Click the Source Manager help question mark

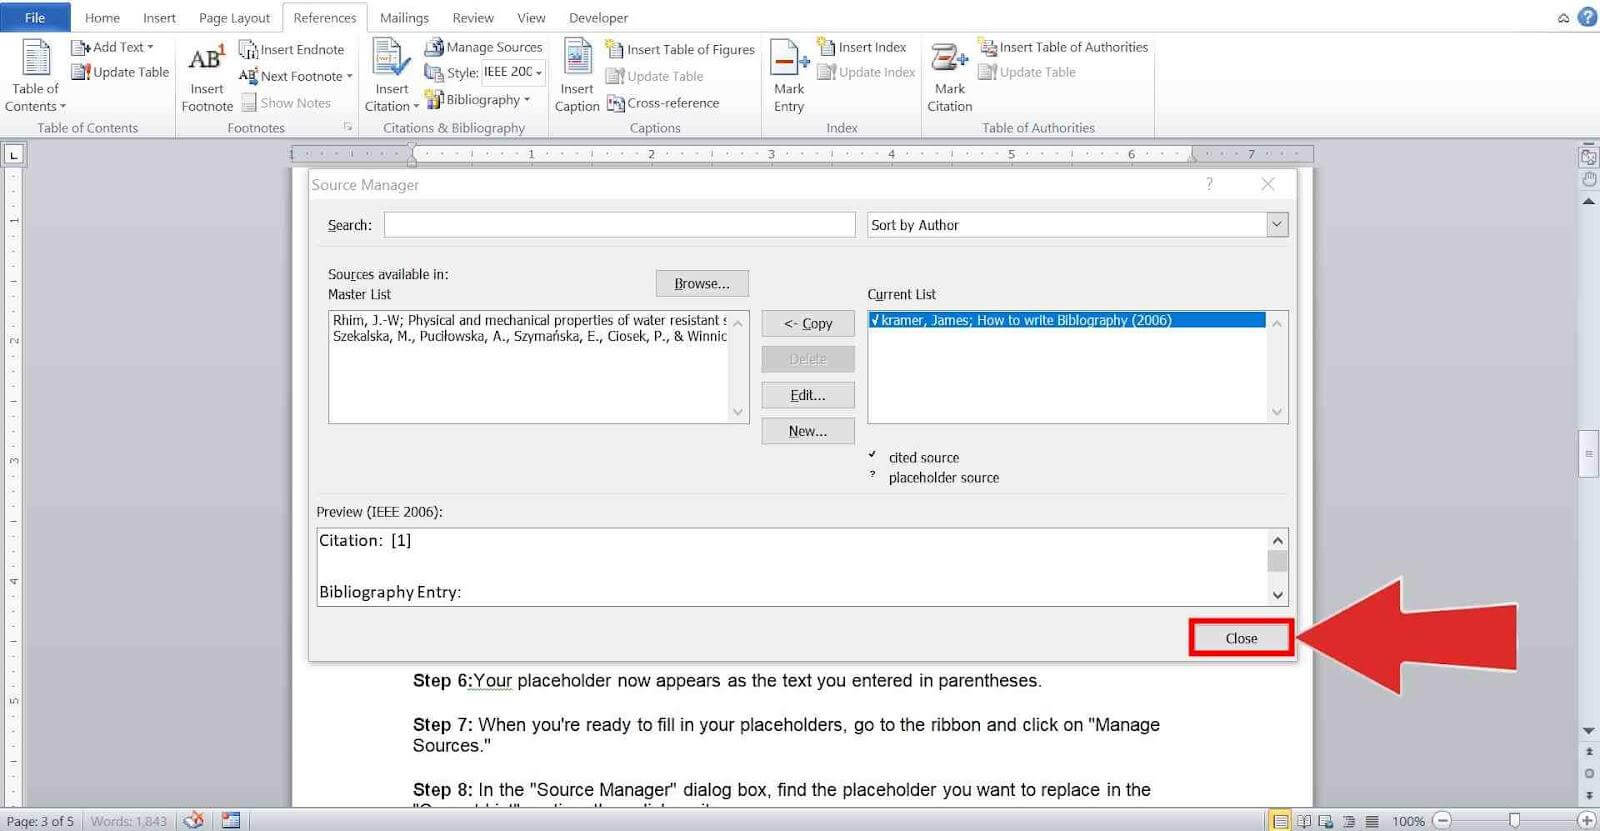coord(1209,184)
